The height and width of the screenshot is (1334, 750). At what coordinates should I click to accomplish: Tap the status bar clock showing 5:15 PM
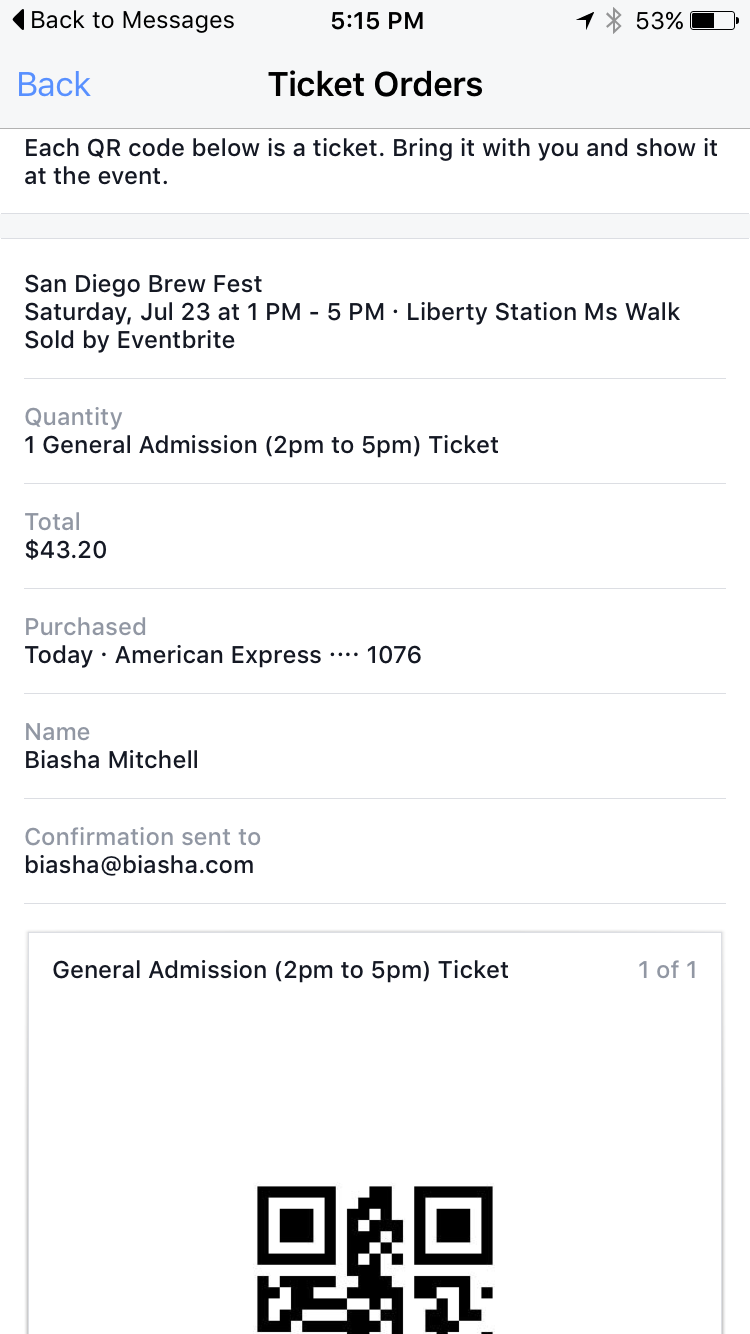coord(377,20)
